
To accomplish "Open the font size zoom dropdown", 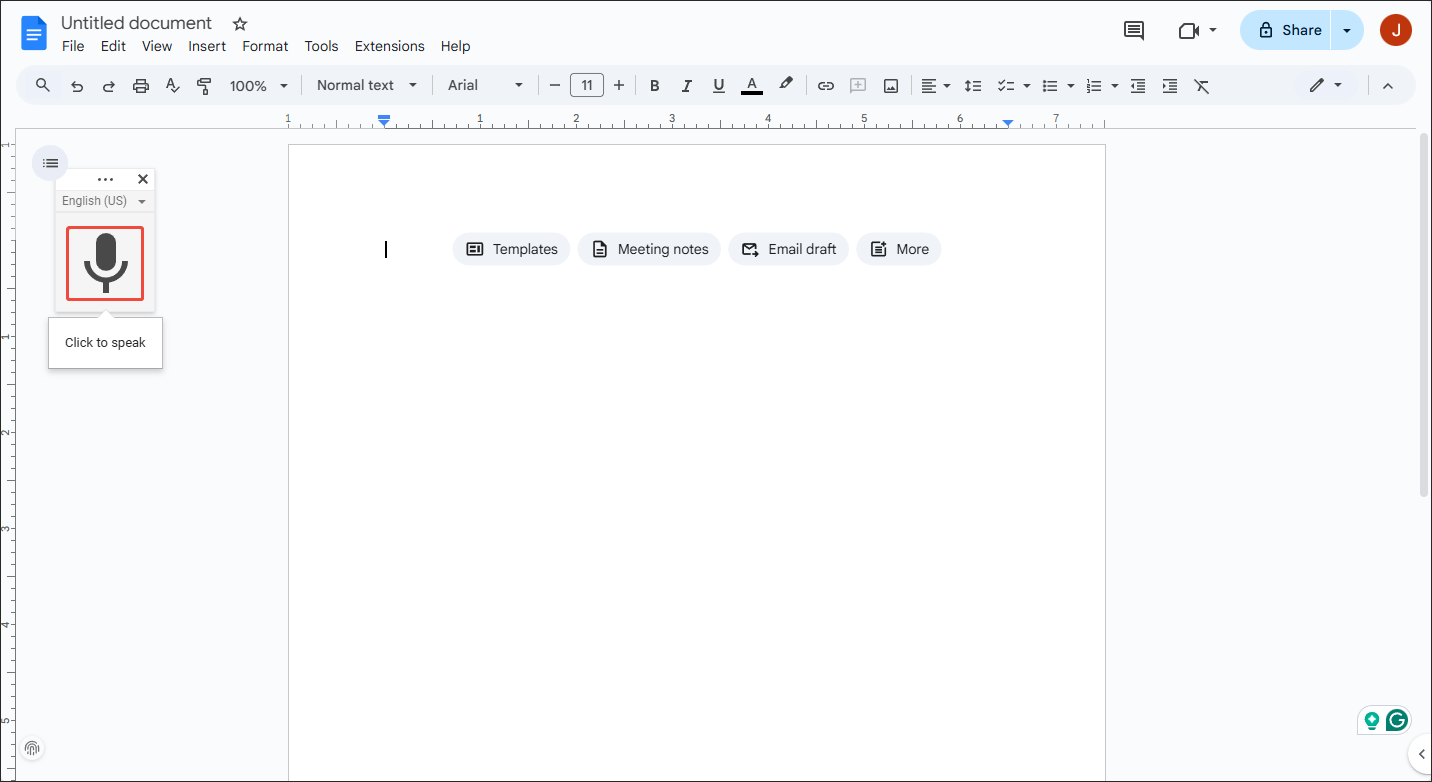I will coord(258,85).
